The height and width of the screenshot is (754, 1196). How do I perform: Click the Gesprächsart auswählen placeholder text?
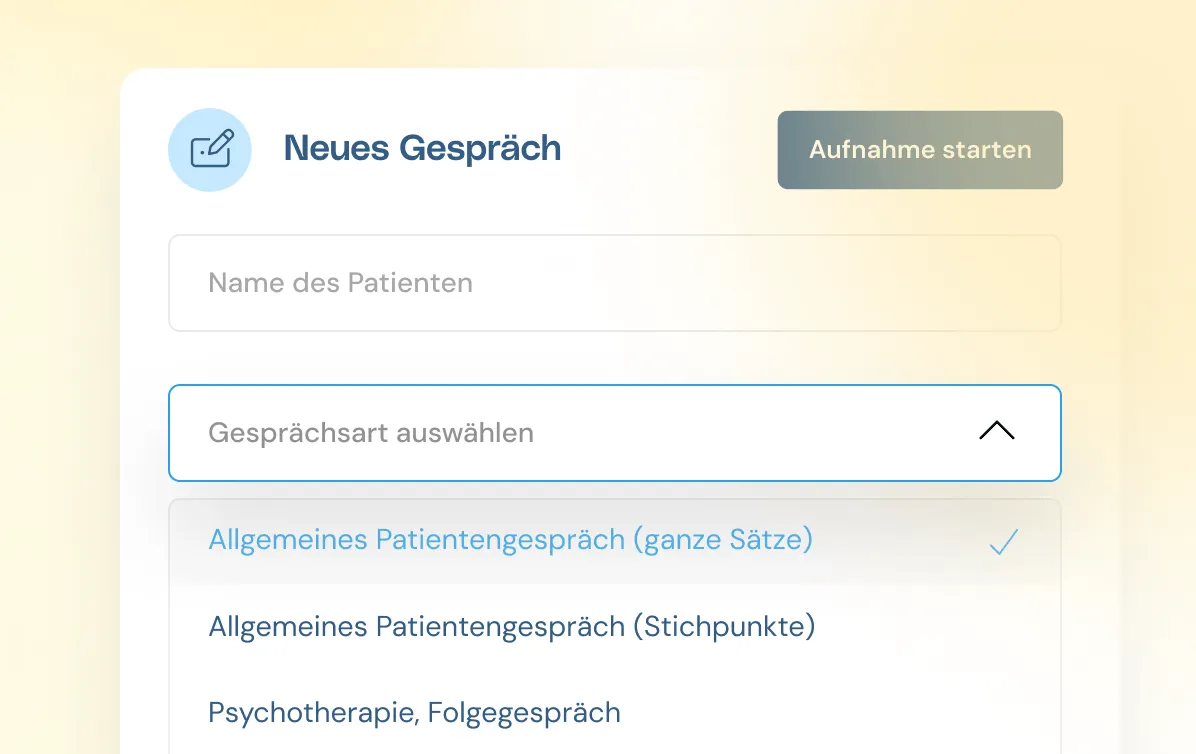[x=371, y=432]
